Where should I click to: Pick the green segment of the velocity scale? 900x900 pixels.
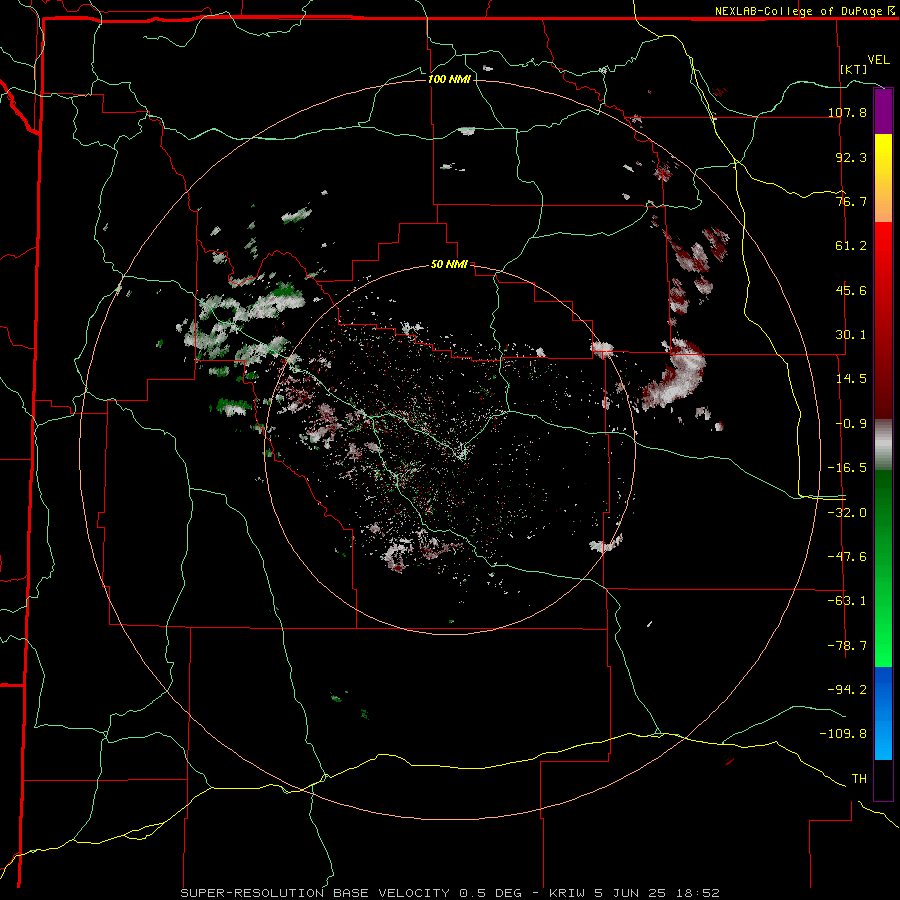(x=883, y=568)
